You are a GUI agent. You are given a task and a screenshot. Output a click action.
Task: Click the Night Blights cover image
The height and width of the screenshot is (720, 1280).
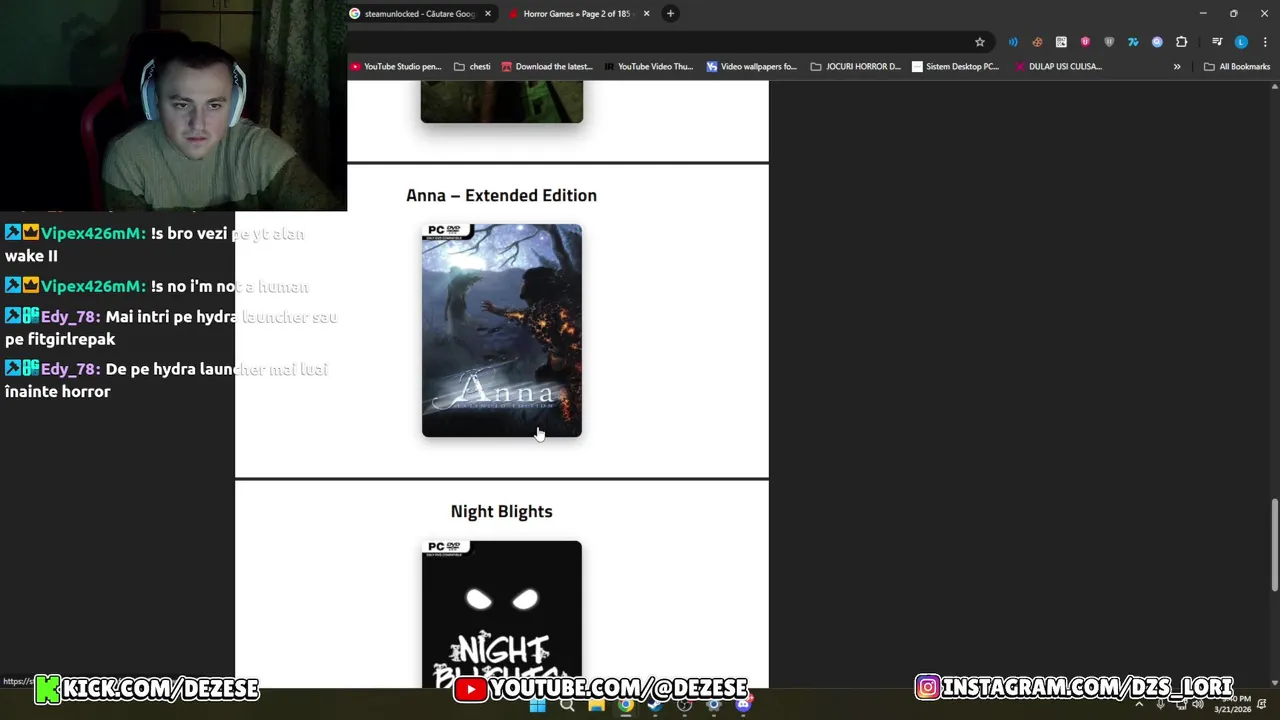(501, 614)
